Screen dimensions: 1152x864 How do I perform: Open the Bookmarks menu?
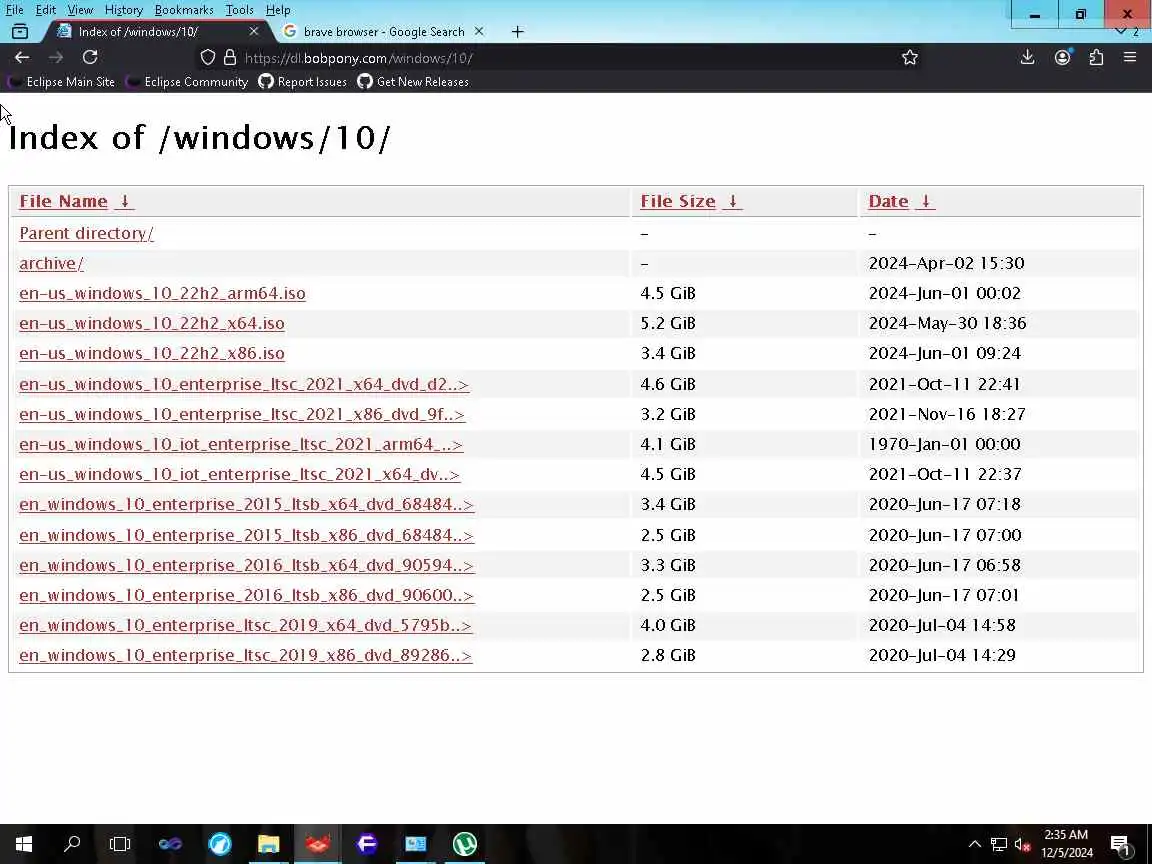[x=184, y=10]
